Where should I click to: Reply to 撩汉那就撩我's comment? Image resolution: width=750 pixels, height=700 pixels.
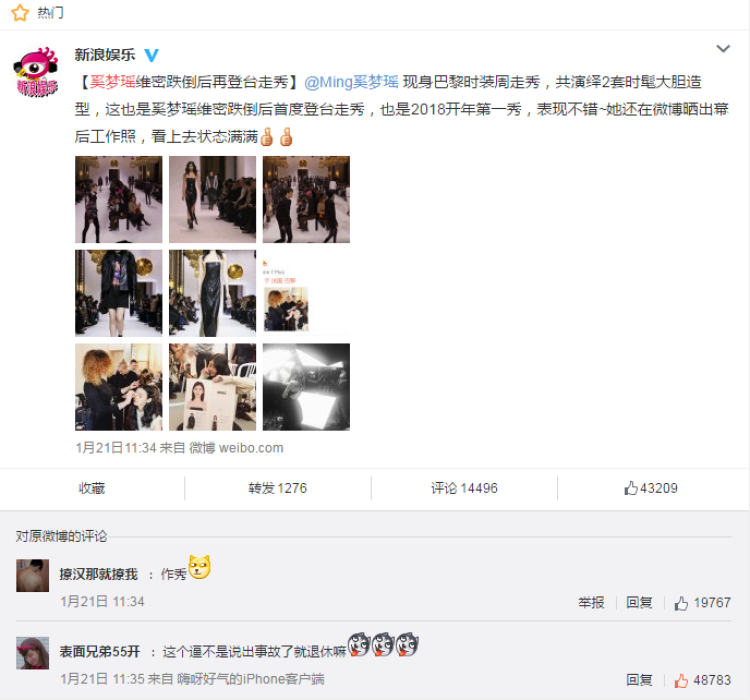pos(639,602)
